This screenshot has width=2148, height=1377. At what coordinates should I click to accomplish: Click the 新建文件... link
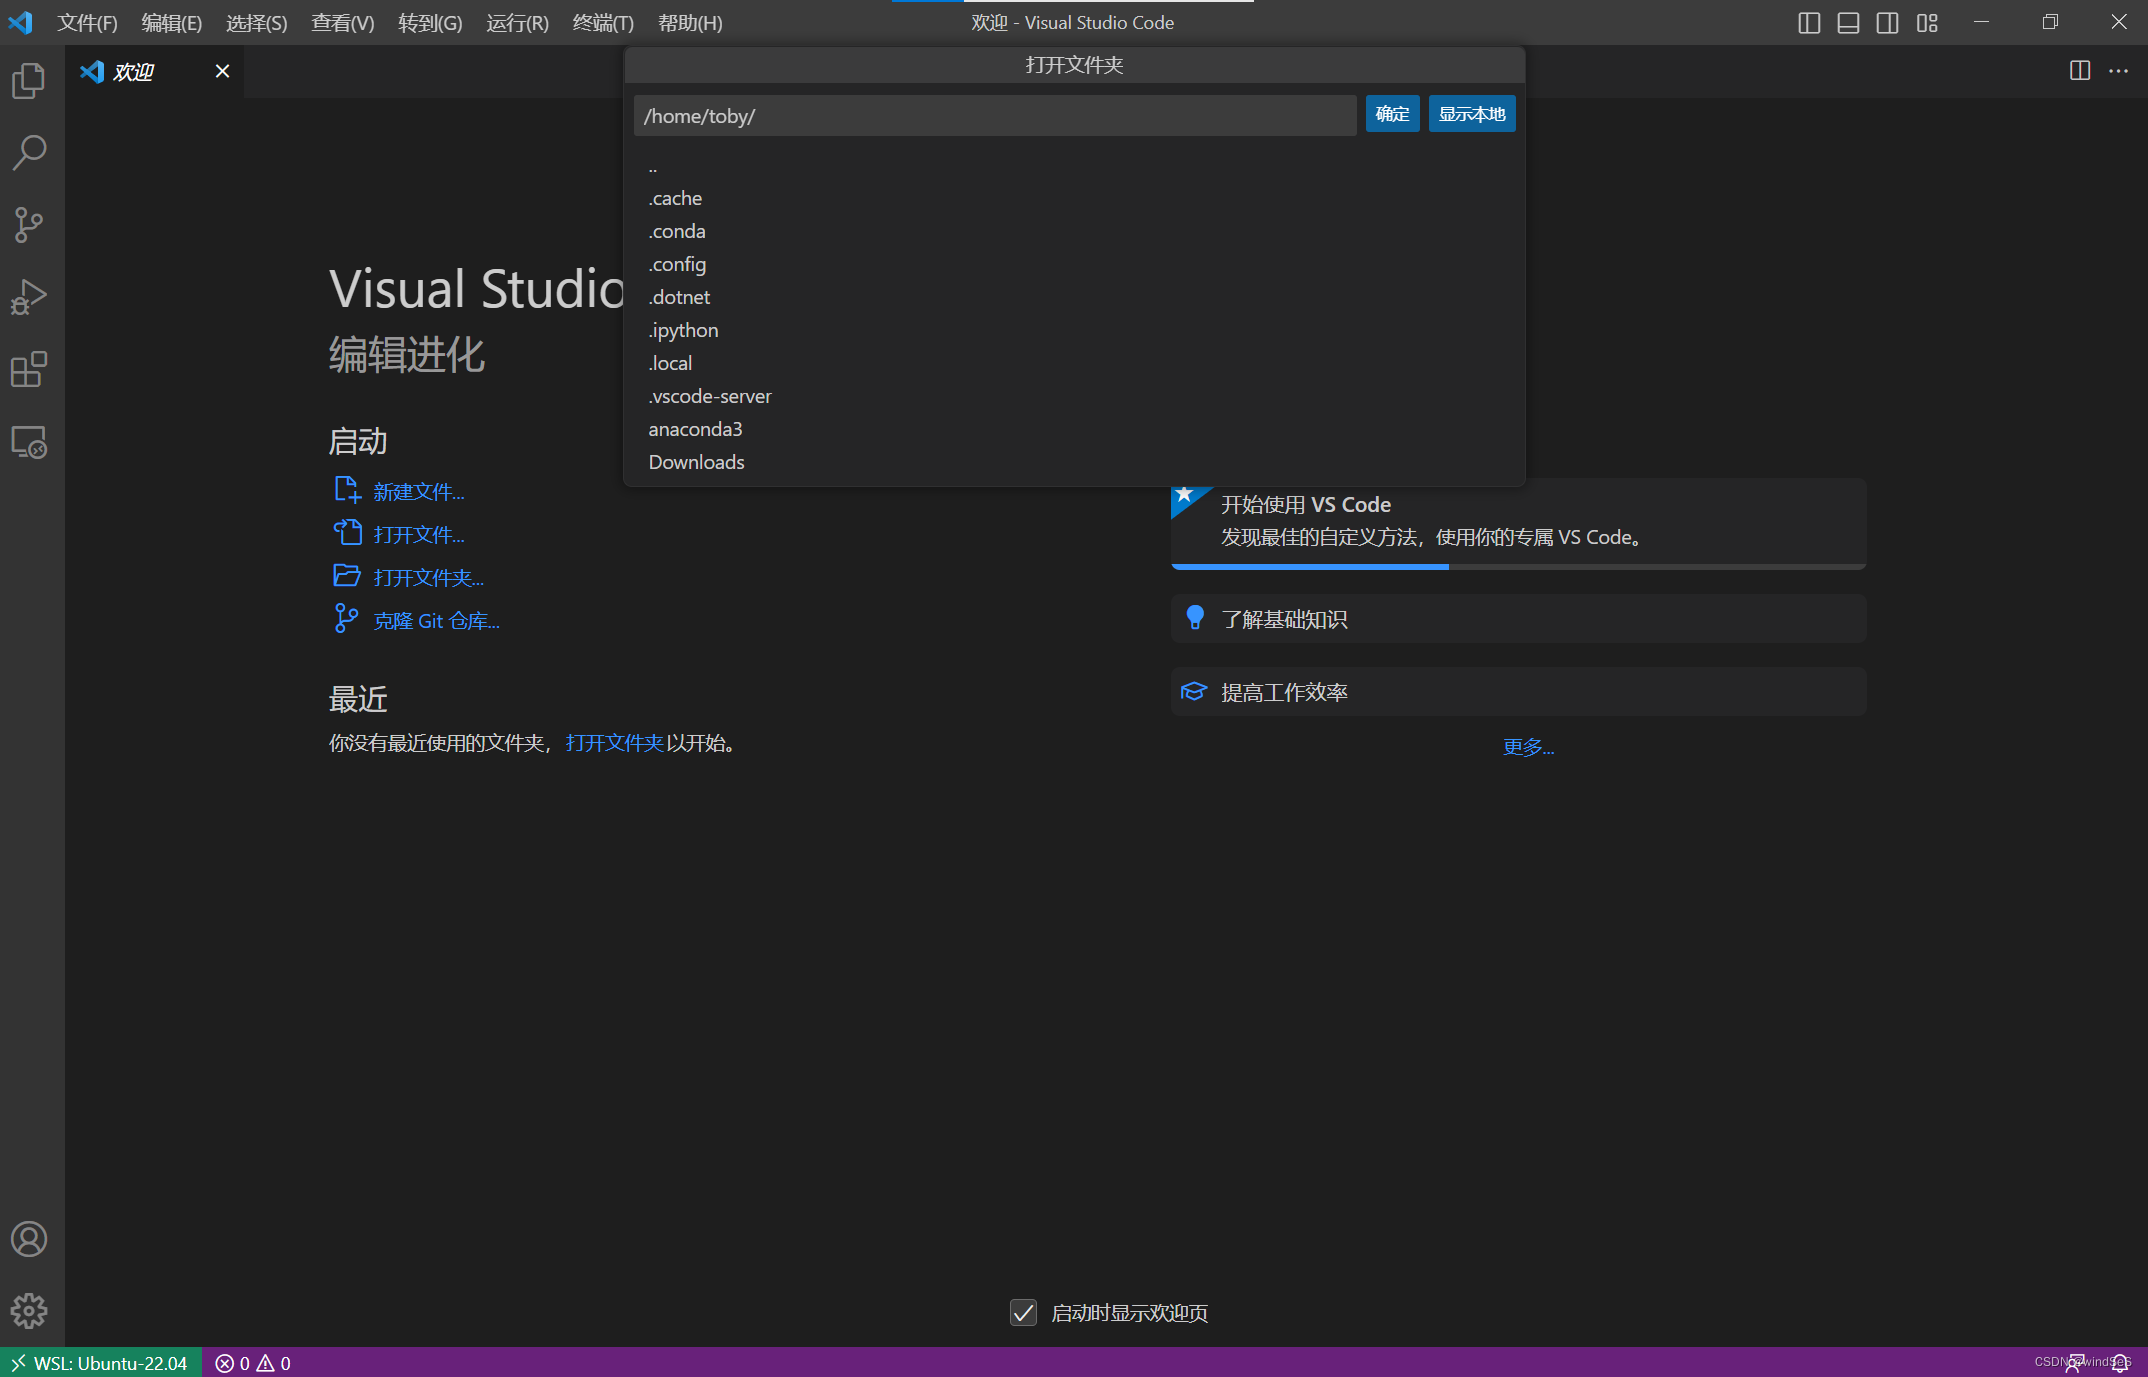(419, 491)
